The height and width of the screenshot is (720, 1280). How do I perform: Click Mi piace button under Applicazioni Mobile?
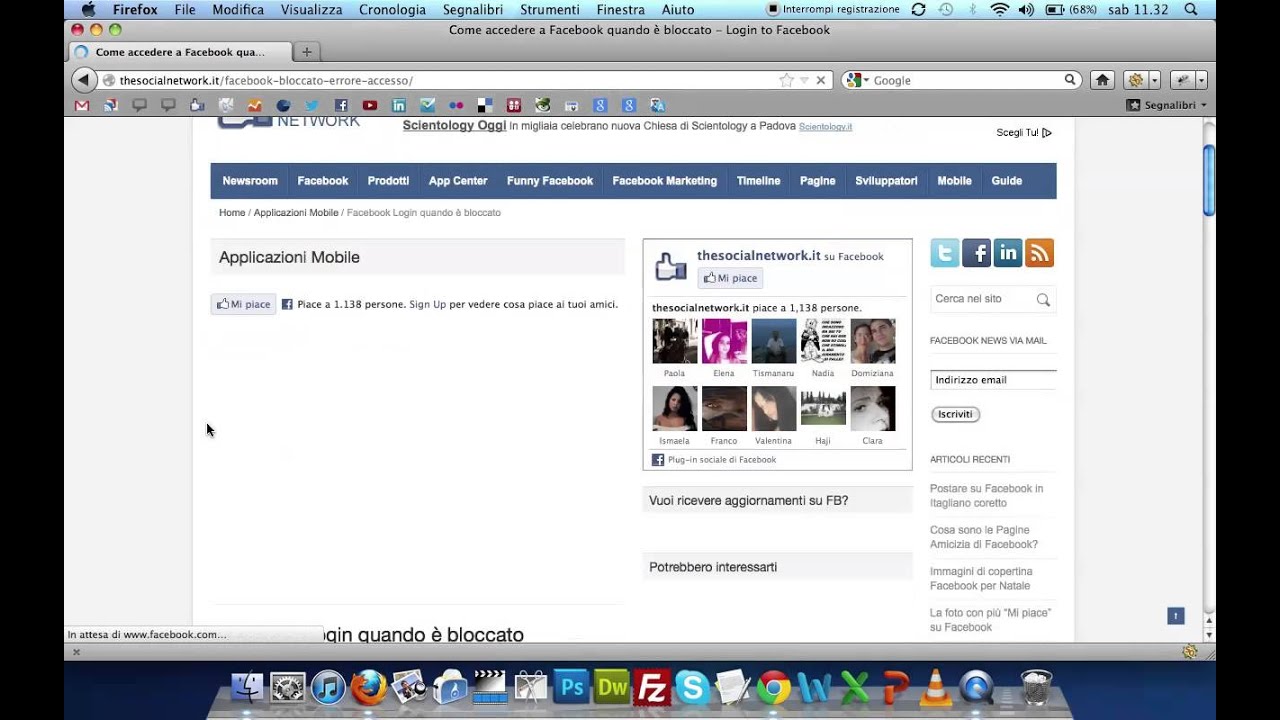(243, 304)
